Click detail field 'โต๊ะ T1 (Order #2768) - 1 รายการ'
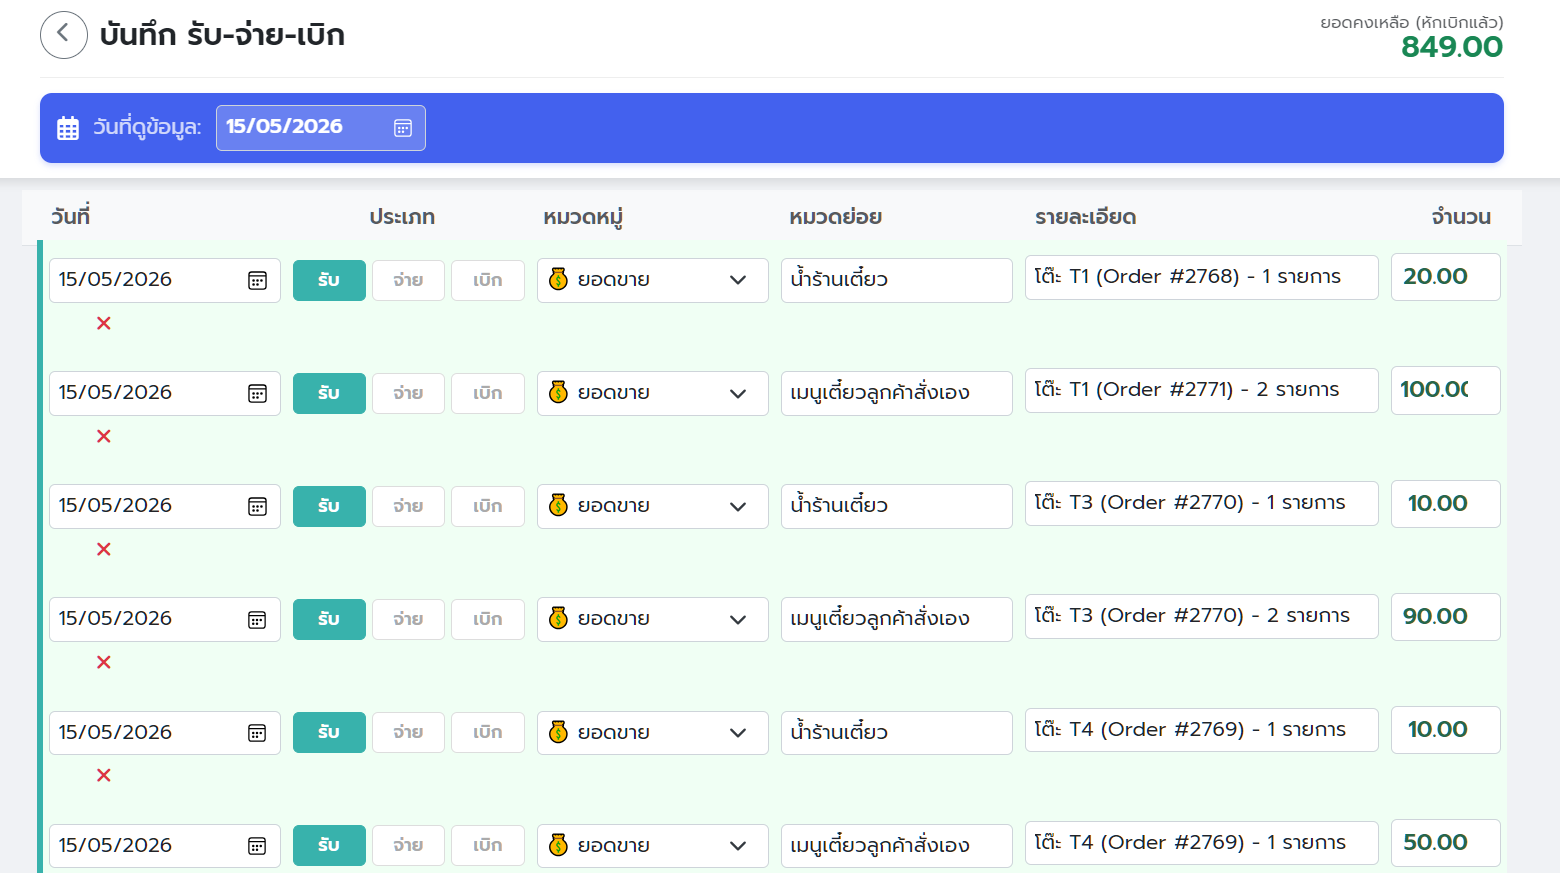 coord(1202,277)
